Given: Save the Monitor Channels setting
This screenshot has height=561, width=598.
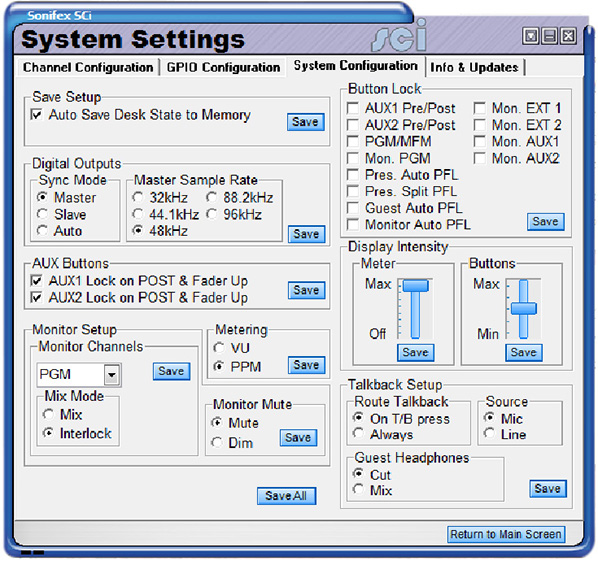Looking at the screenshot, I should pos(171,371).
